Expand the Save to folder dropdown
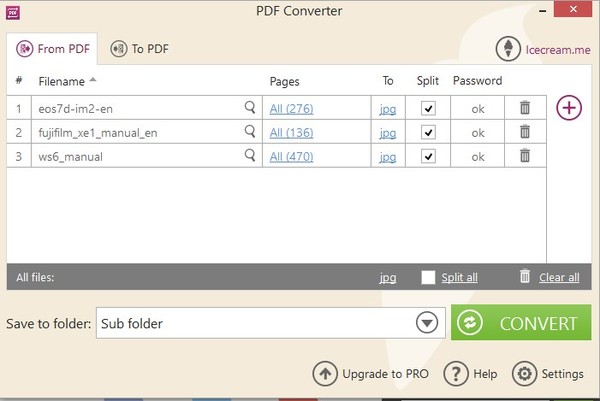This screenshot has height=401, width=600. [427, 323]
